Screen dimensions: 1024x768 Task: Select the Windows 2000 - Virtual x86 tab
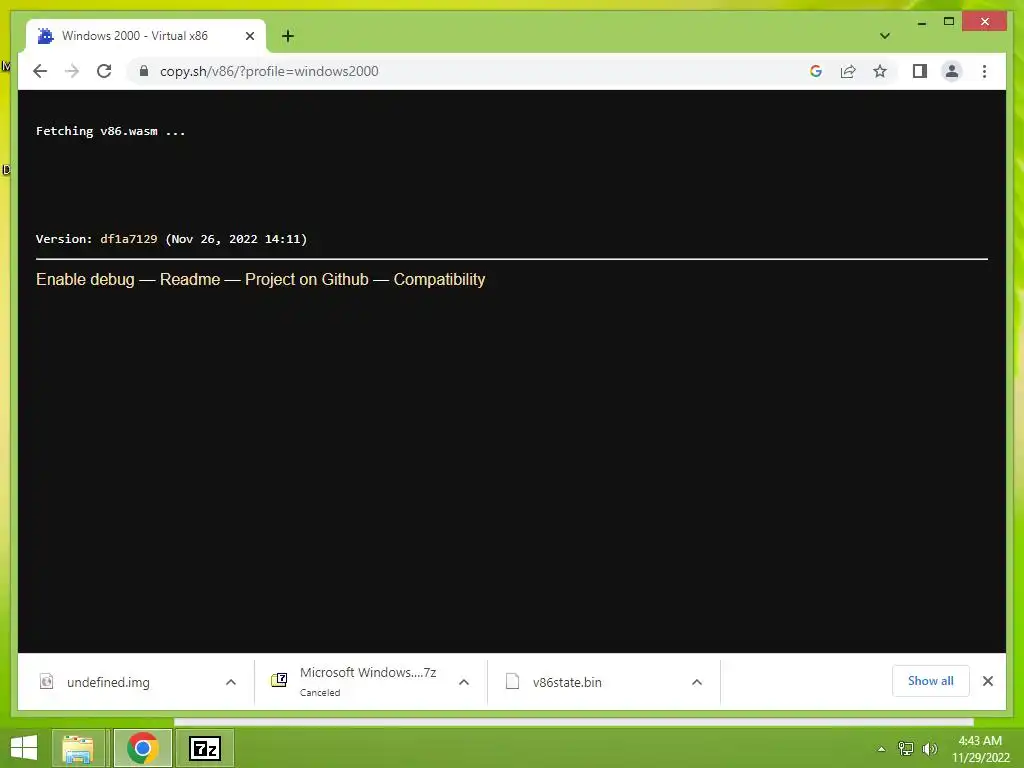[x=146, y=36]
